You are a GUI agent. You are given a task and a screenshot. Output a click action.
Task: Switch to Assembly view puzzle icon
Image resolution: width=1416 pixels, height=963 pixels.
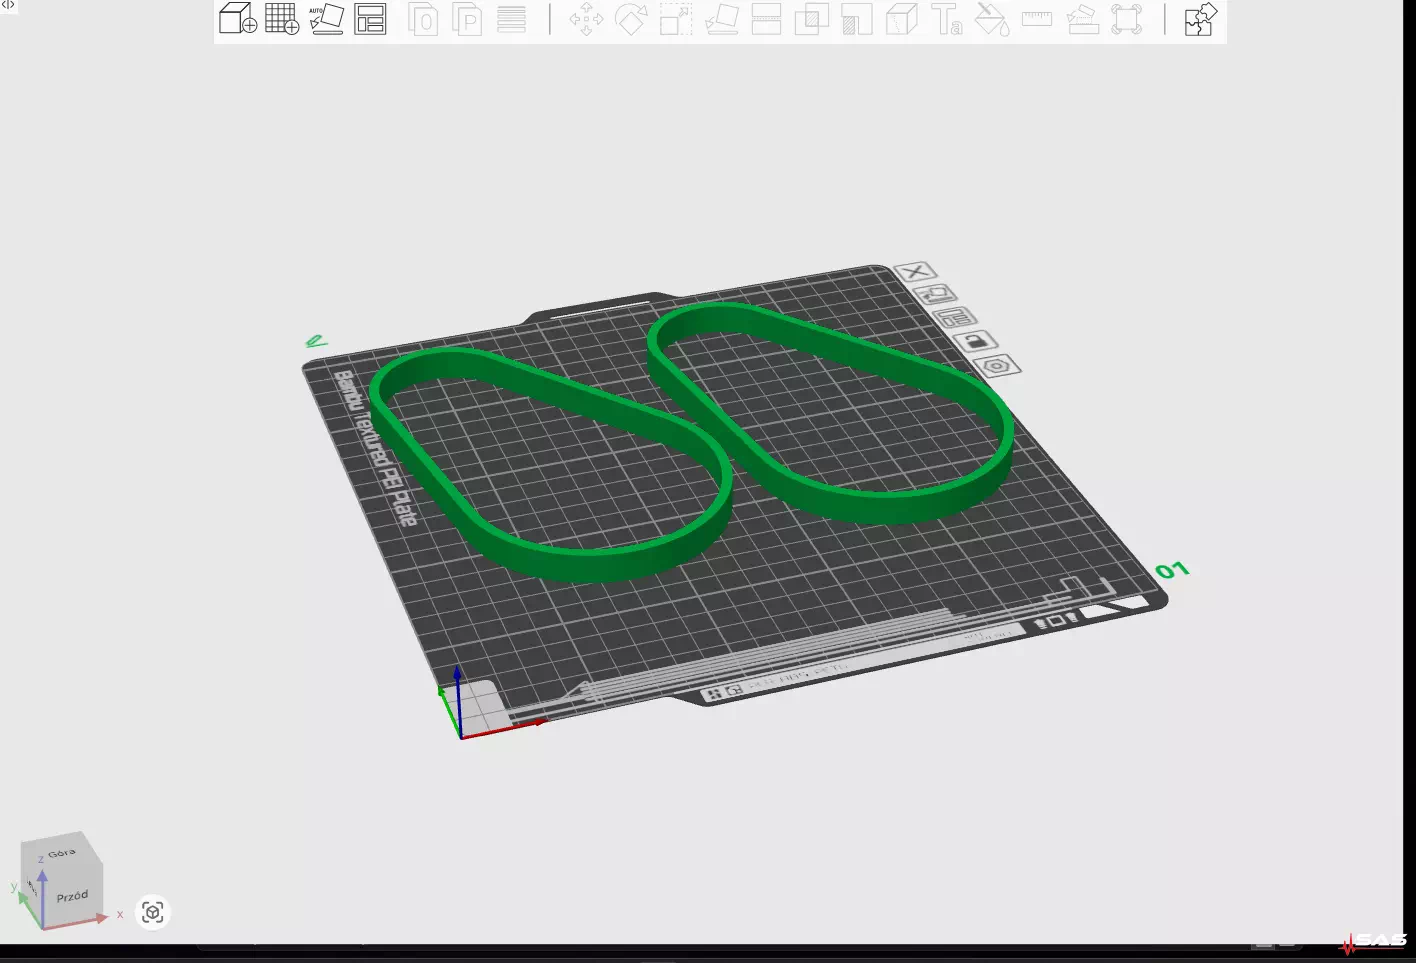[1199, 20]
